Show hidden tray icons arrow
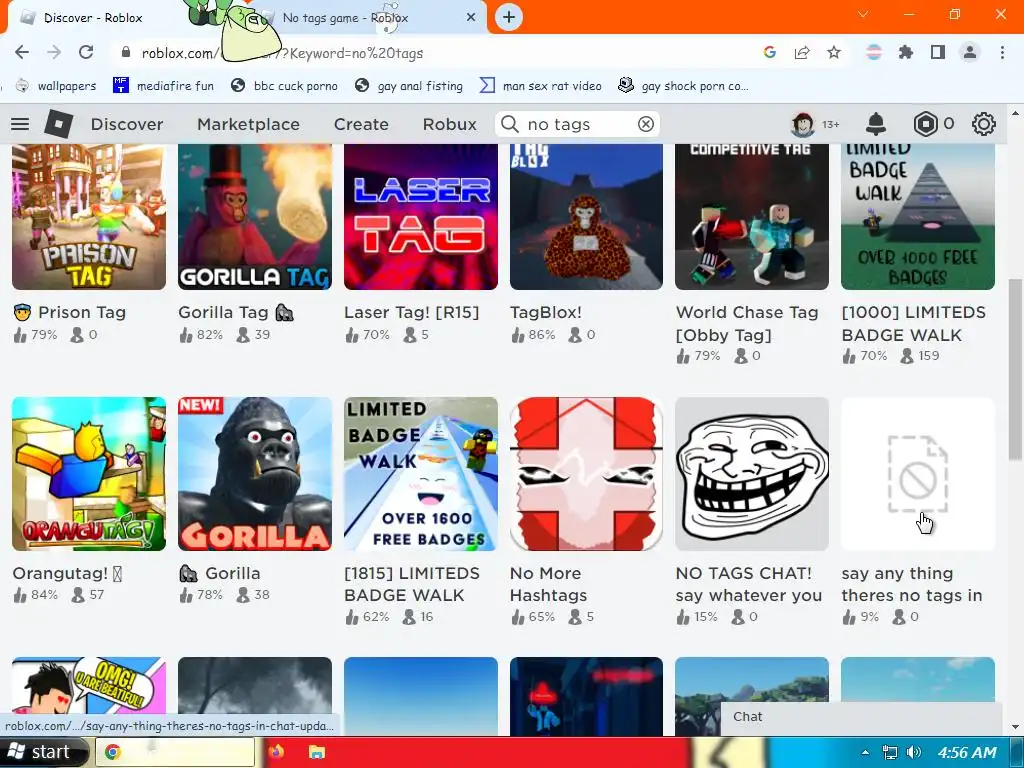1024x768 pixels. point(865,752)
